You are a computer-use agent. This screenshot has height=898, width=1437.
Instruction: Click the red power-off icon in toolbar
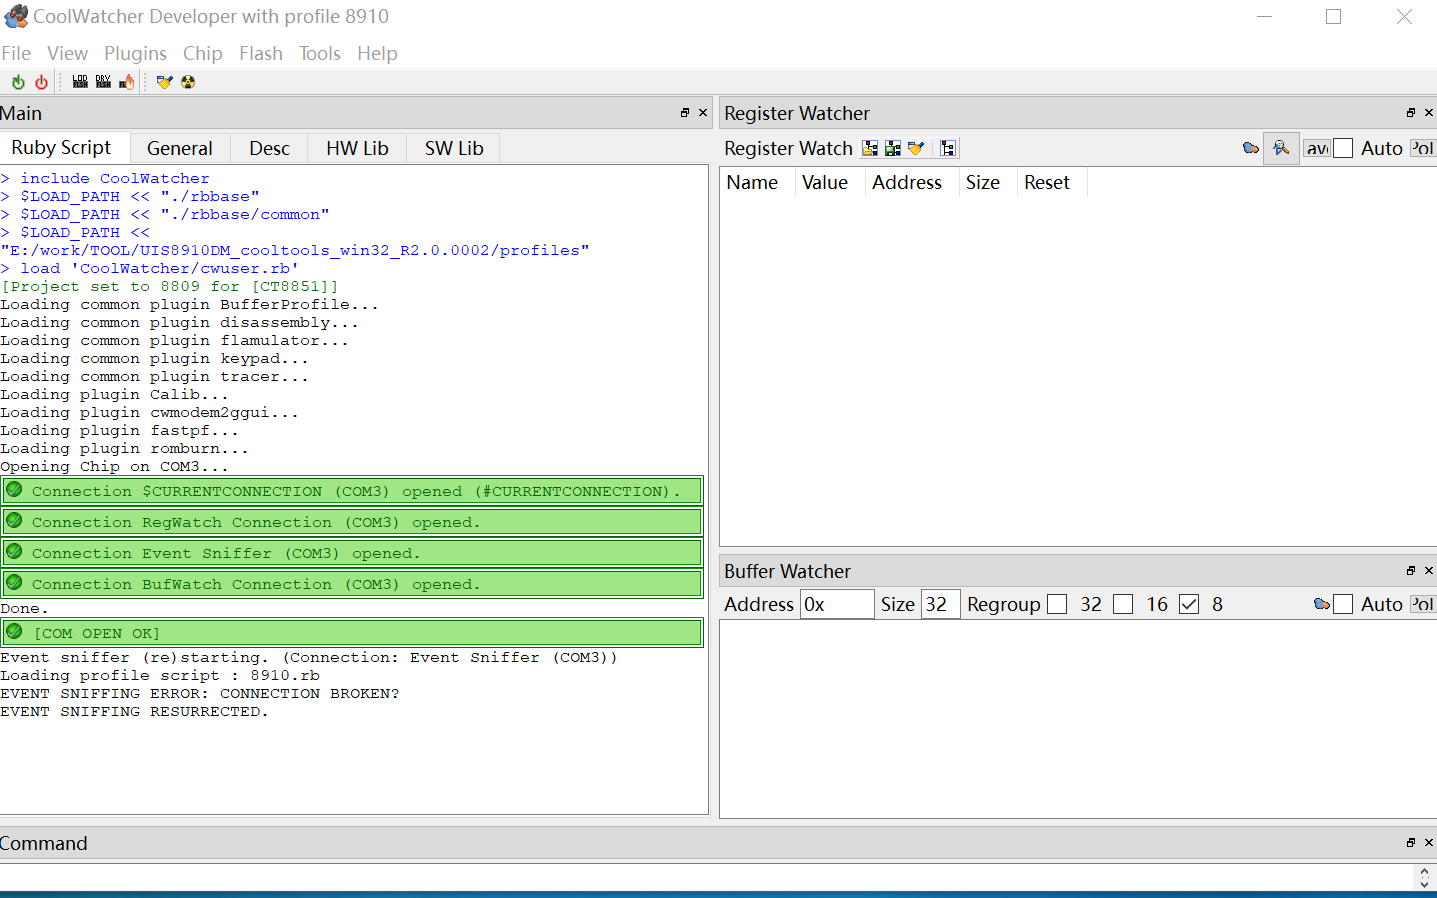coord(41,82)
